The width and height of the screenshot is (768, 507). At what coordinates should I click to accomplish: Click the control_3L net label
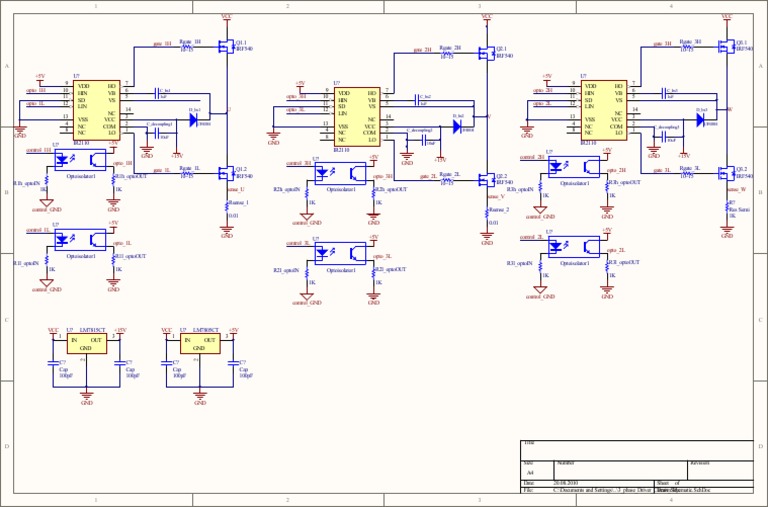coord(298,243)
